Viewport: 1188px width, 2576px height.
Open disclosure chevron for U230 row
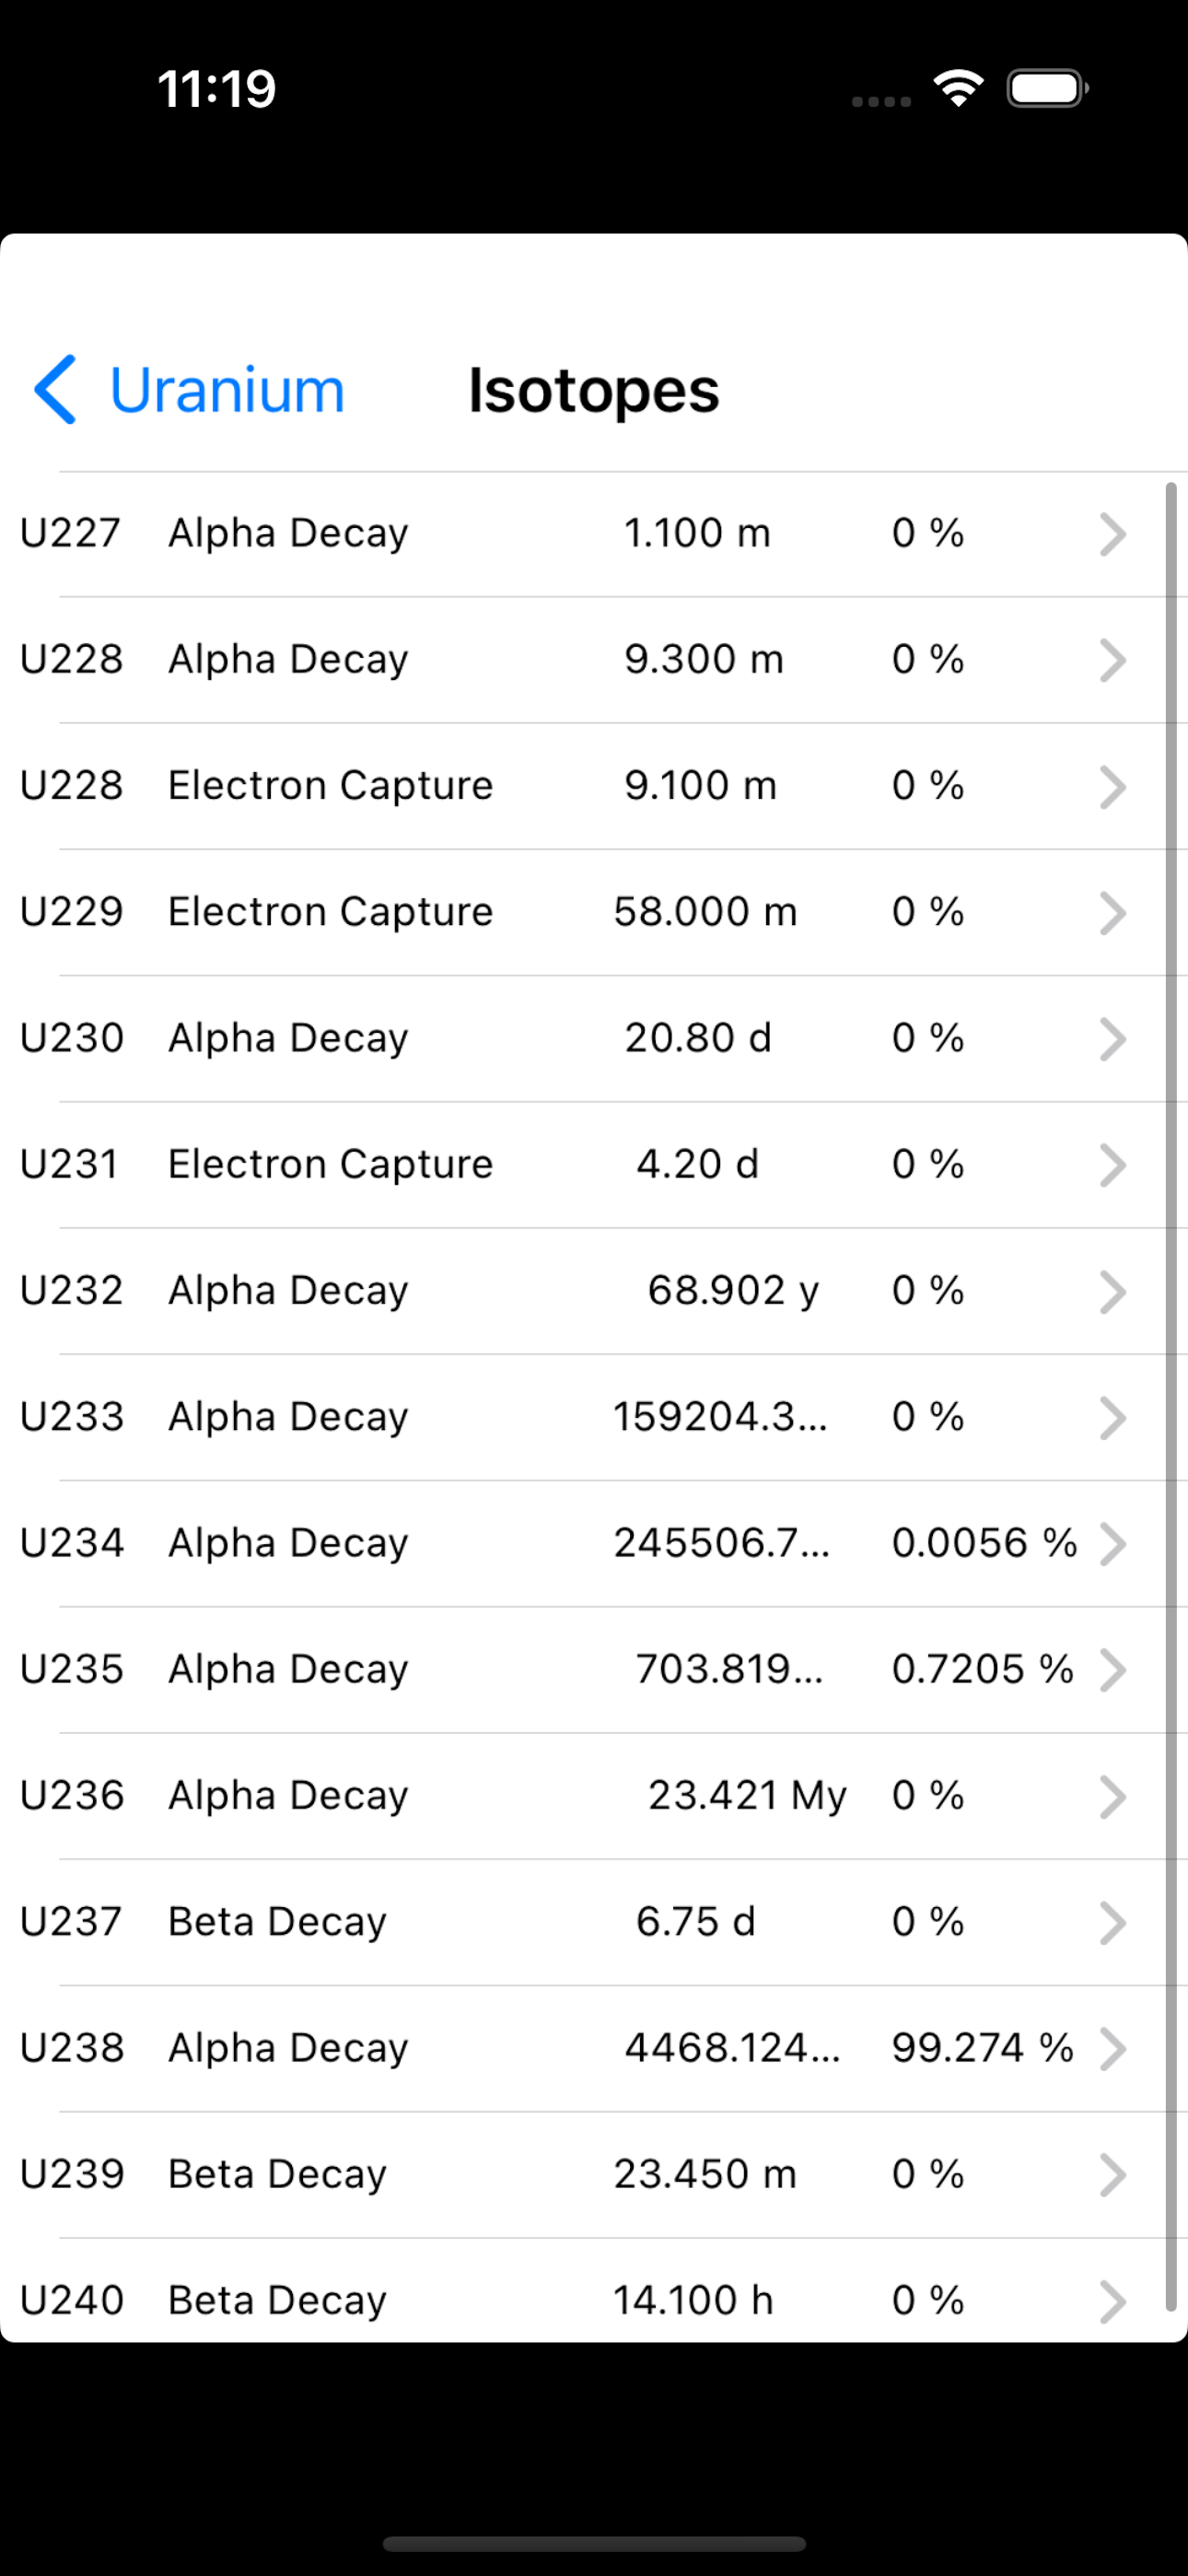click(x=1112, y=1039)
